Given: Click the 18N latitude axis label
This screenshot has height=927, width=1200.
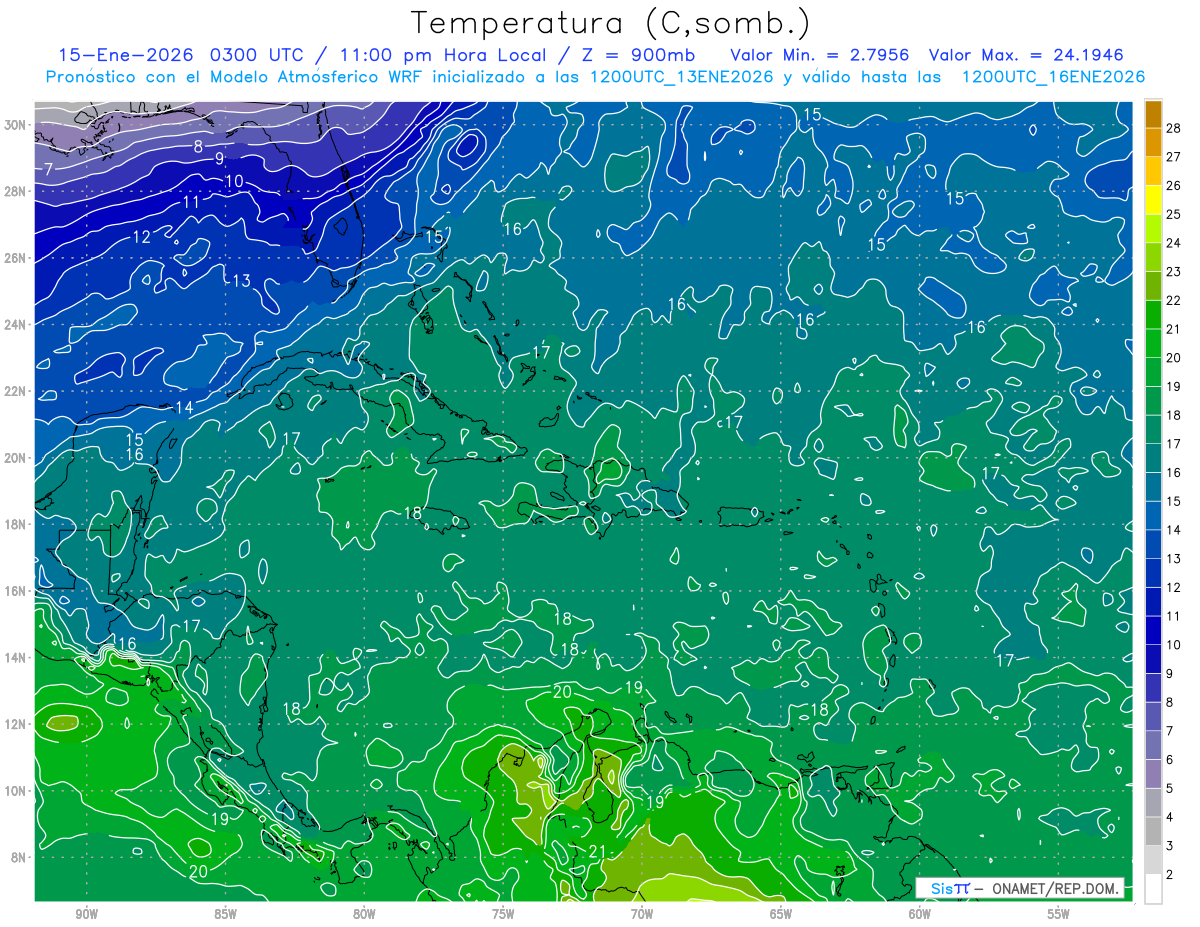Looking at the screenshot, I should 17,524.
